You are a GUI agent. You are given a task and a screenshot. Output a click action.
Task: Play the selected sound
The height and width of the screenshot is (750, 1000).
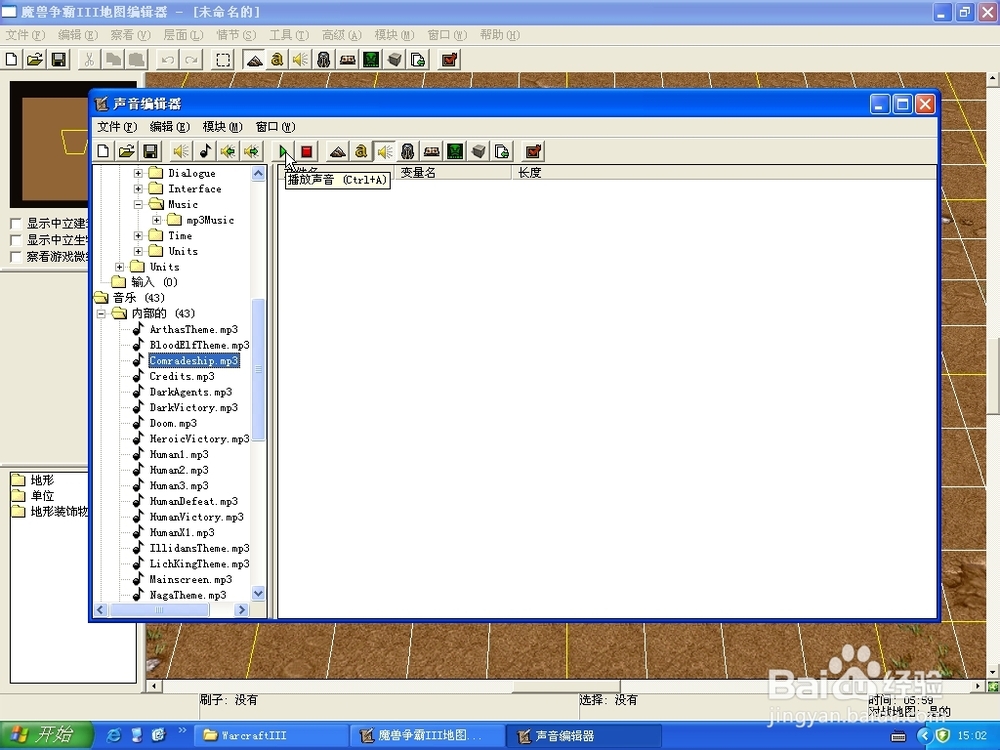(x=283, y=151)
